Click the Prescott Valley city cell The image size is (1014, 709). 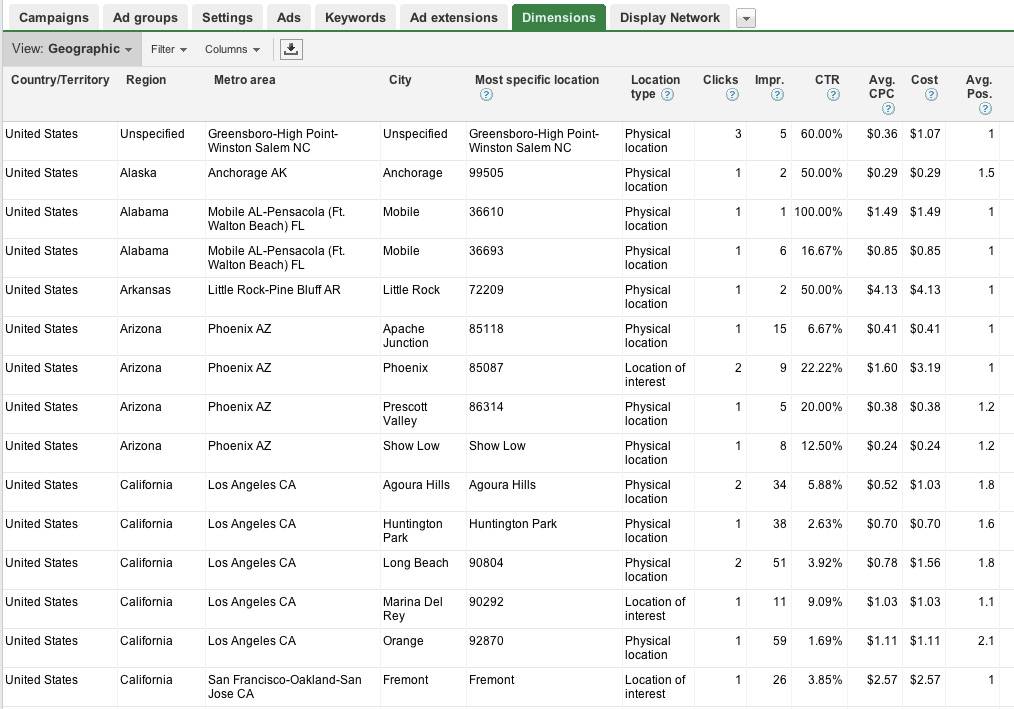pyautogui.click(x=405, y=414)
